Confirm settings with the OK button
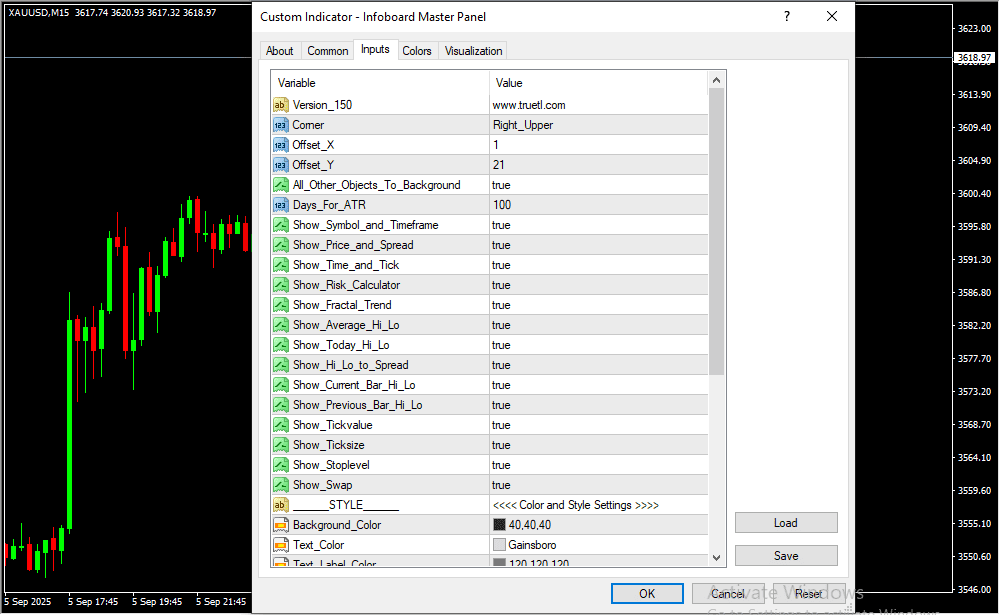The height and width of the screenshot is (615, 1000). (647, 593)
